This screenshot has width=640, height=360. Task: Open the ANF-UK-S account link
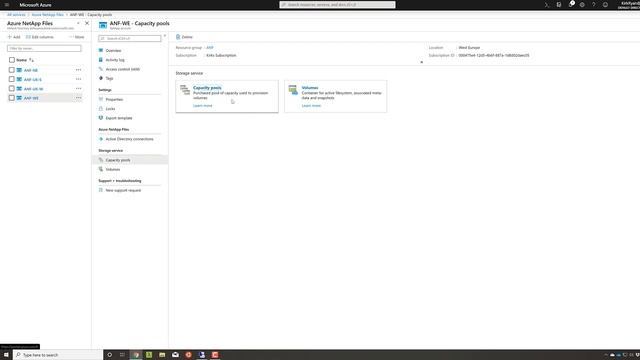pos(33,80)
